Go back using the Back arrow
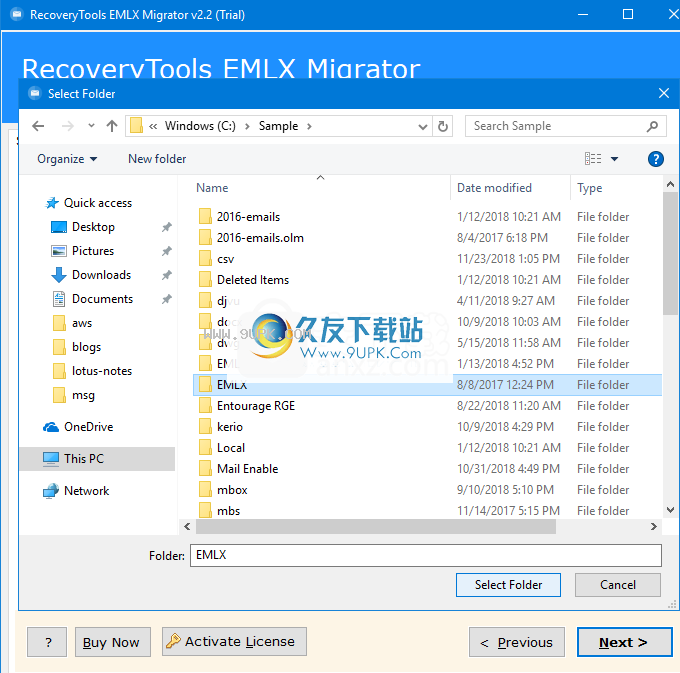Screen dimensions: 680x673 coord(38,126)
